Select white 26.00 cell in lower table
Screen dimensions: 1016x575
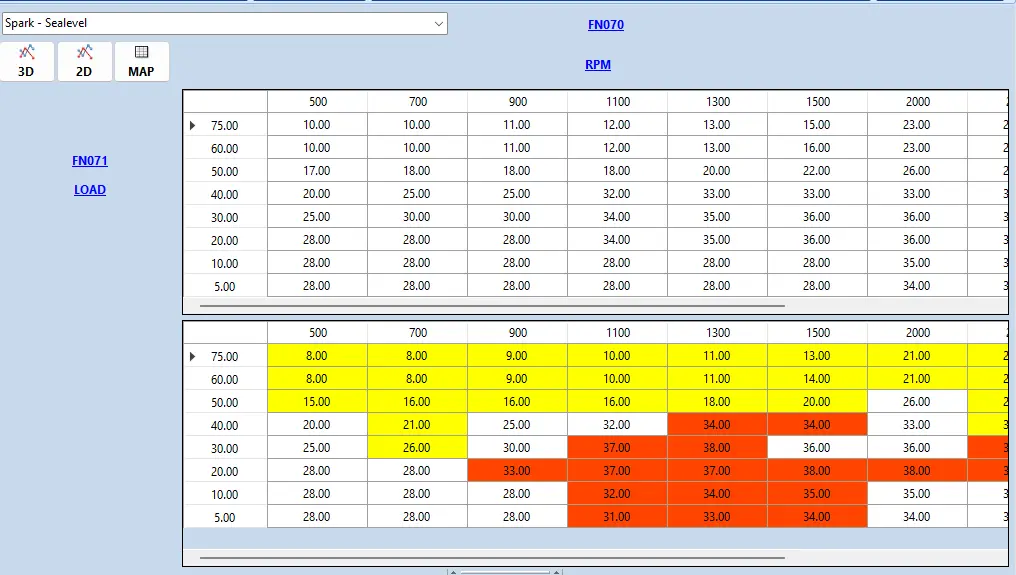tap(918, 402)
